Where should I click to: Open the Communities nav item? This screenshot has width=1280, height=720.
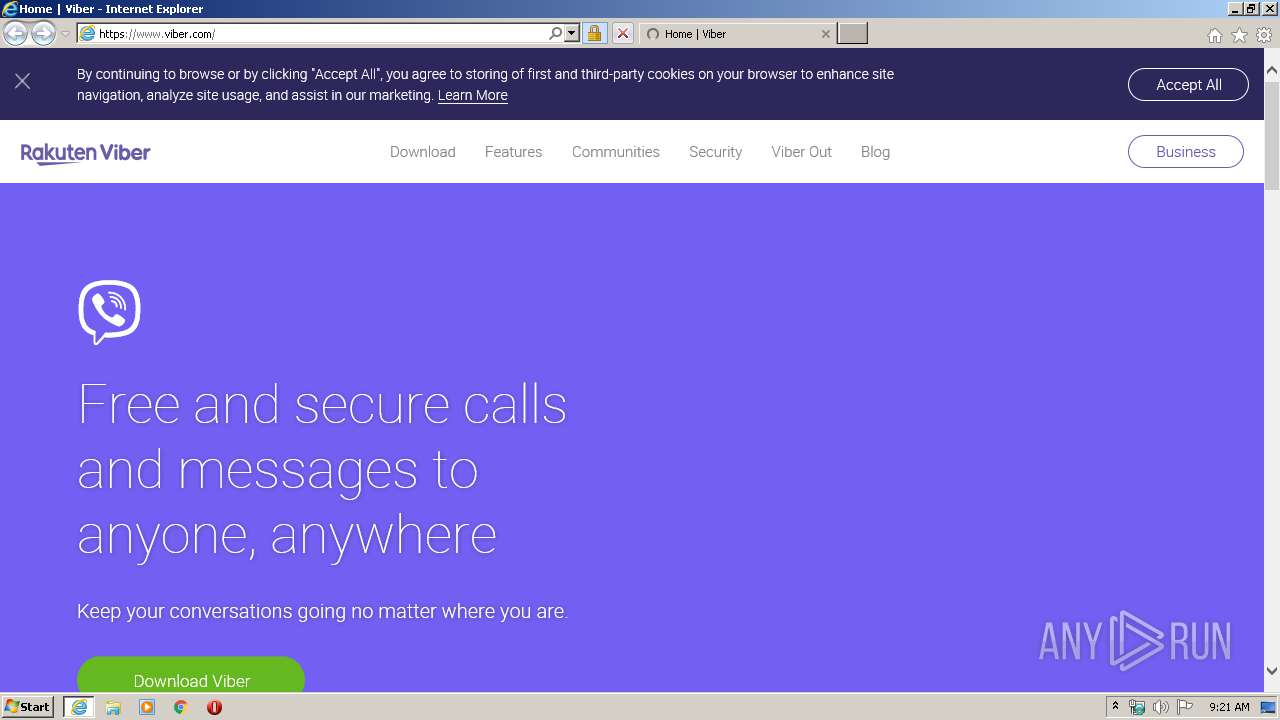(x=615, y=152)
